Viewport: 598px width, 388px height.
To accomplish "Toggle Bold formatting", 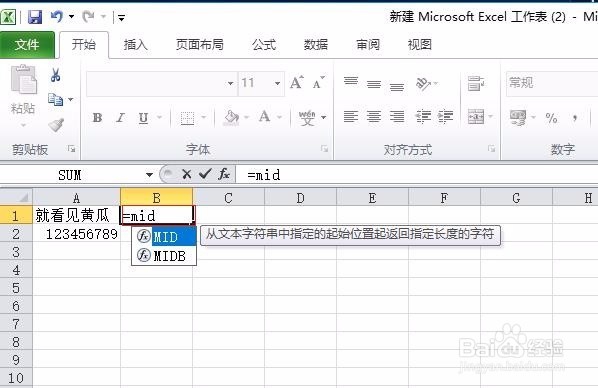I will click(x=97, y=118).
